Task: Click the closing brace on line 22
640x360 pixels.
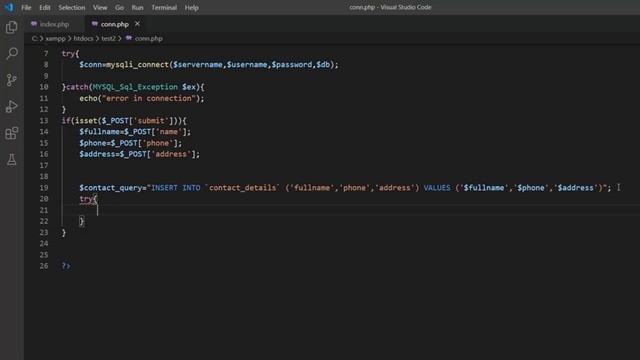Action: (82, 221)
